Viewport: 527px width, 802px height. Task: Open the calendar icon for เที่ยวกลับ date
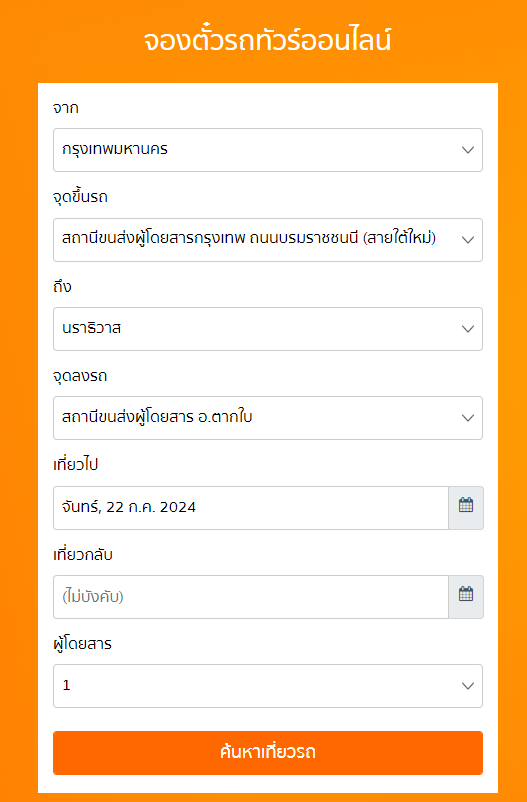pos(466,596)
